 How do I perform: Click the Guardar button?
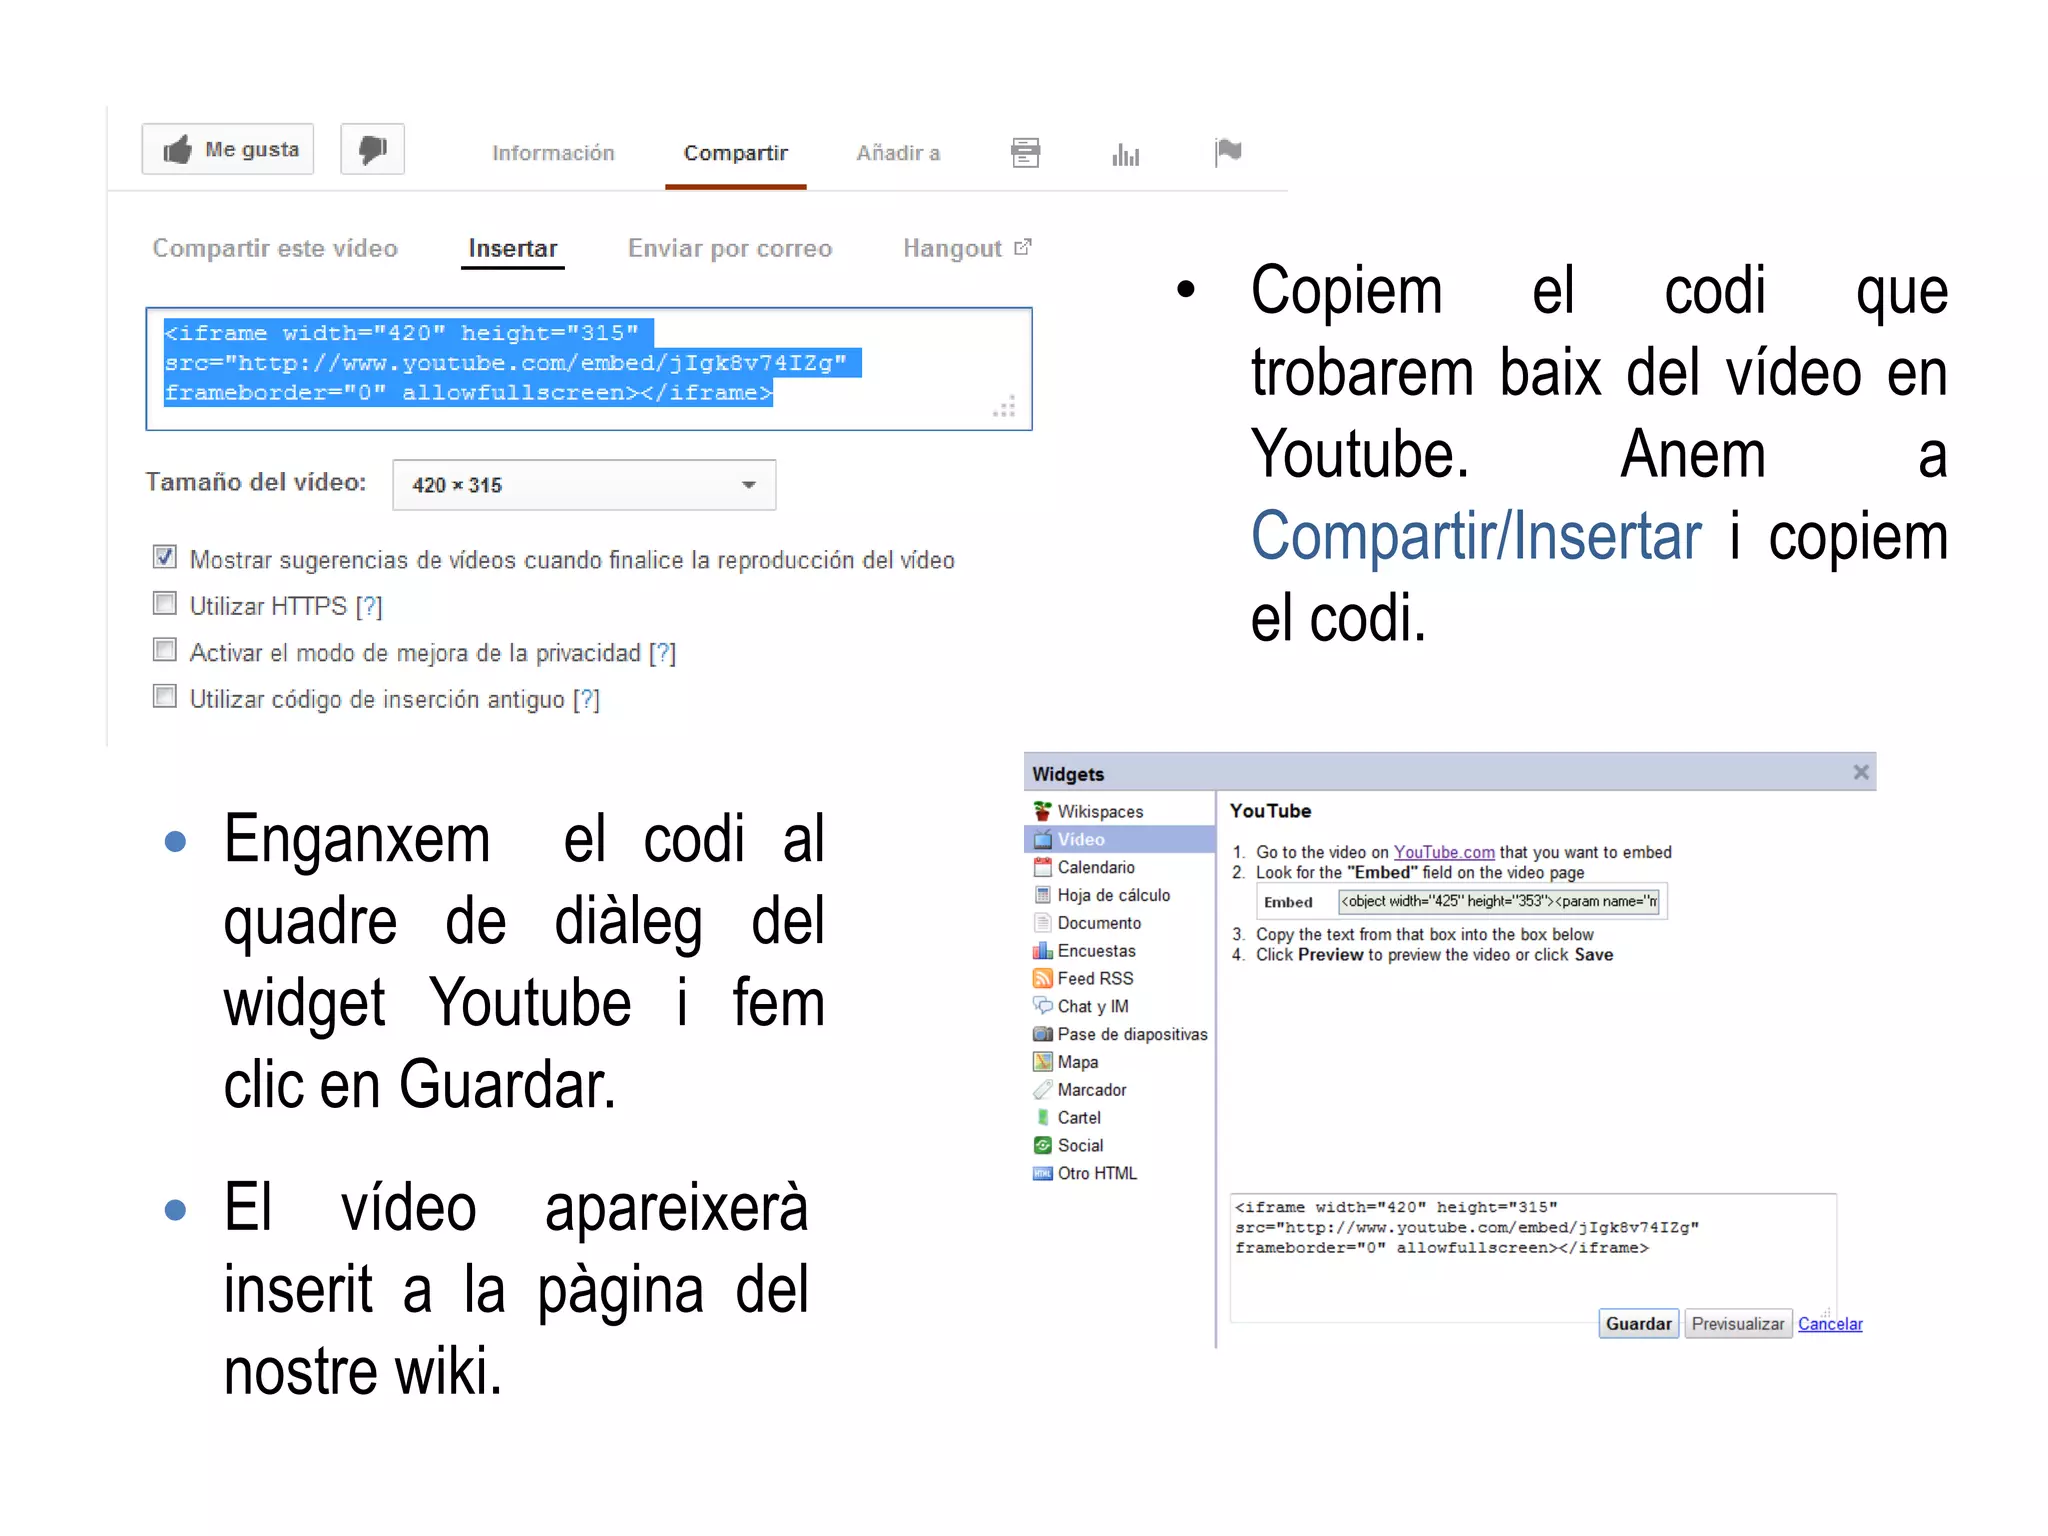pos(1638,1324)
